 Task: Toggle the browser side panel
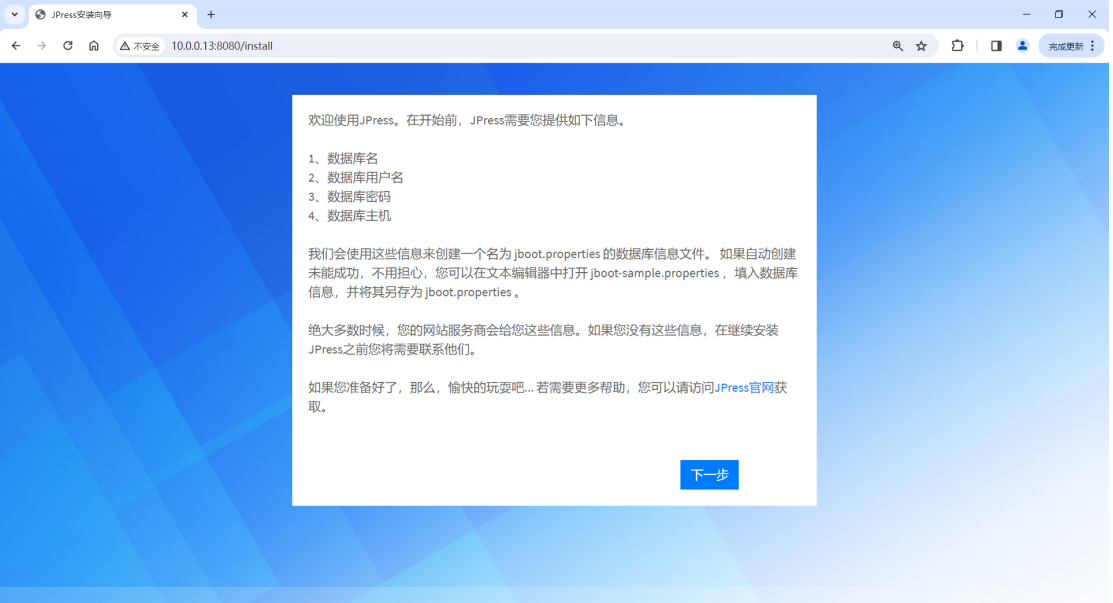[x=997, y=46]
